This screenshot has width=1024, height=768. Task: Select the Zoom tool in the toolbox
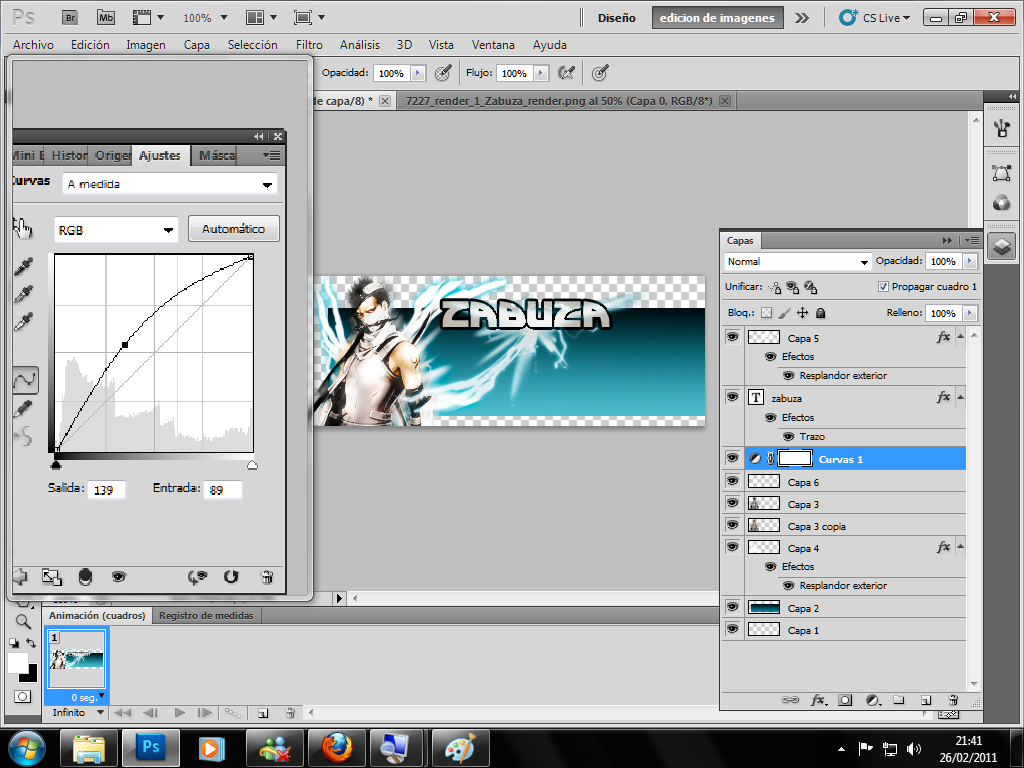[x=23, y=621]
